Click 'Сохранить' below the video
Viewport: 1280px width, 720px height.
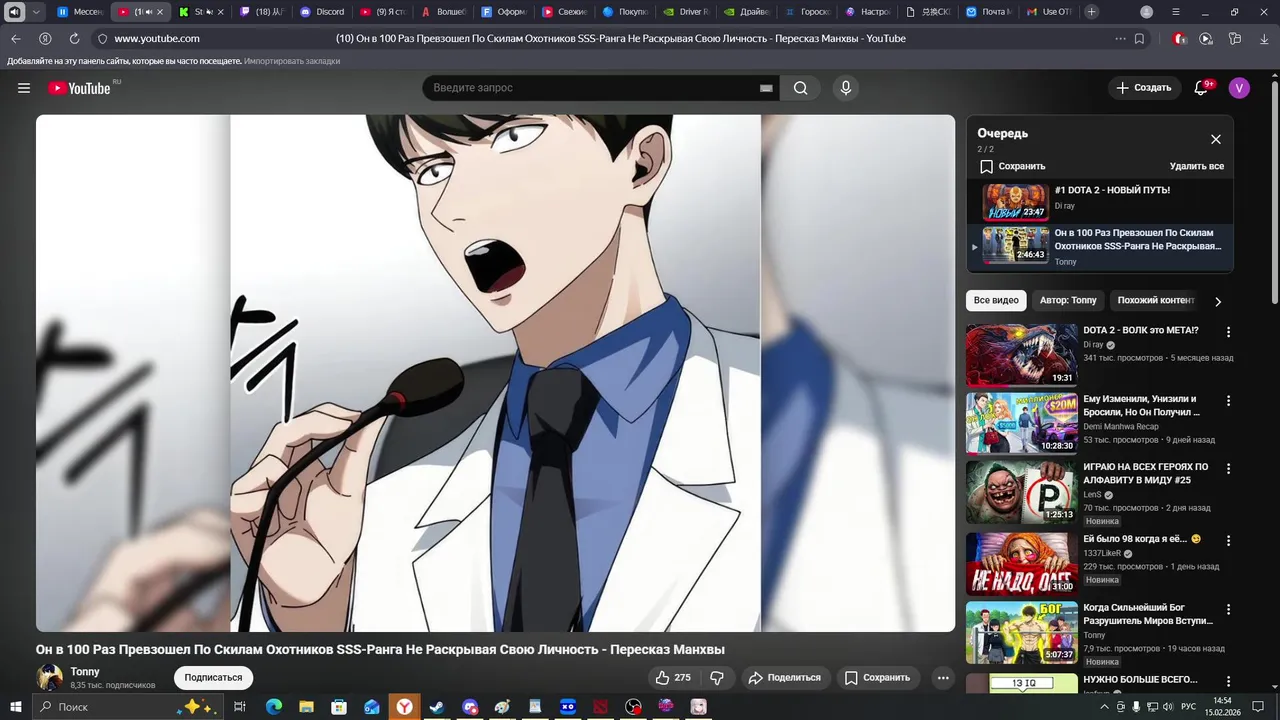[876, 677]
